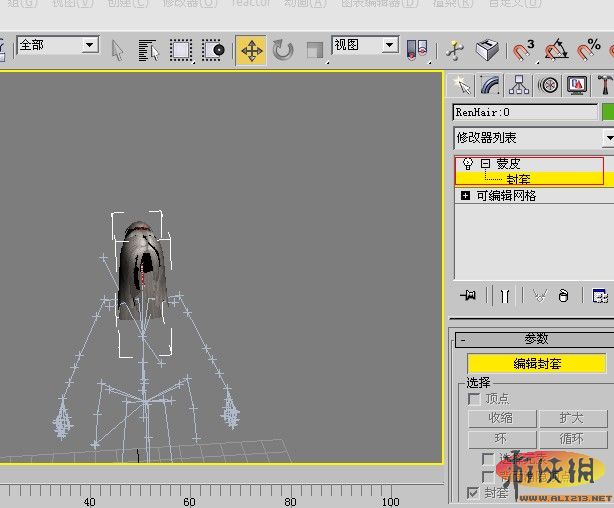The width and height of the screenshot is (614, 508).
Task: Enable the 顶点 checkbox
Action: pyautogui.click(x=474, y=399)
